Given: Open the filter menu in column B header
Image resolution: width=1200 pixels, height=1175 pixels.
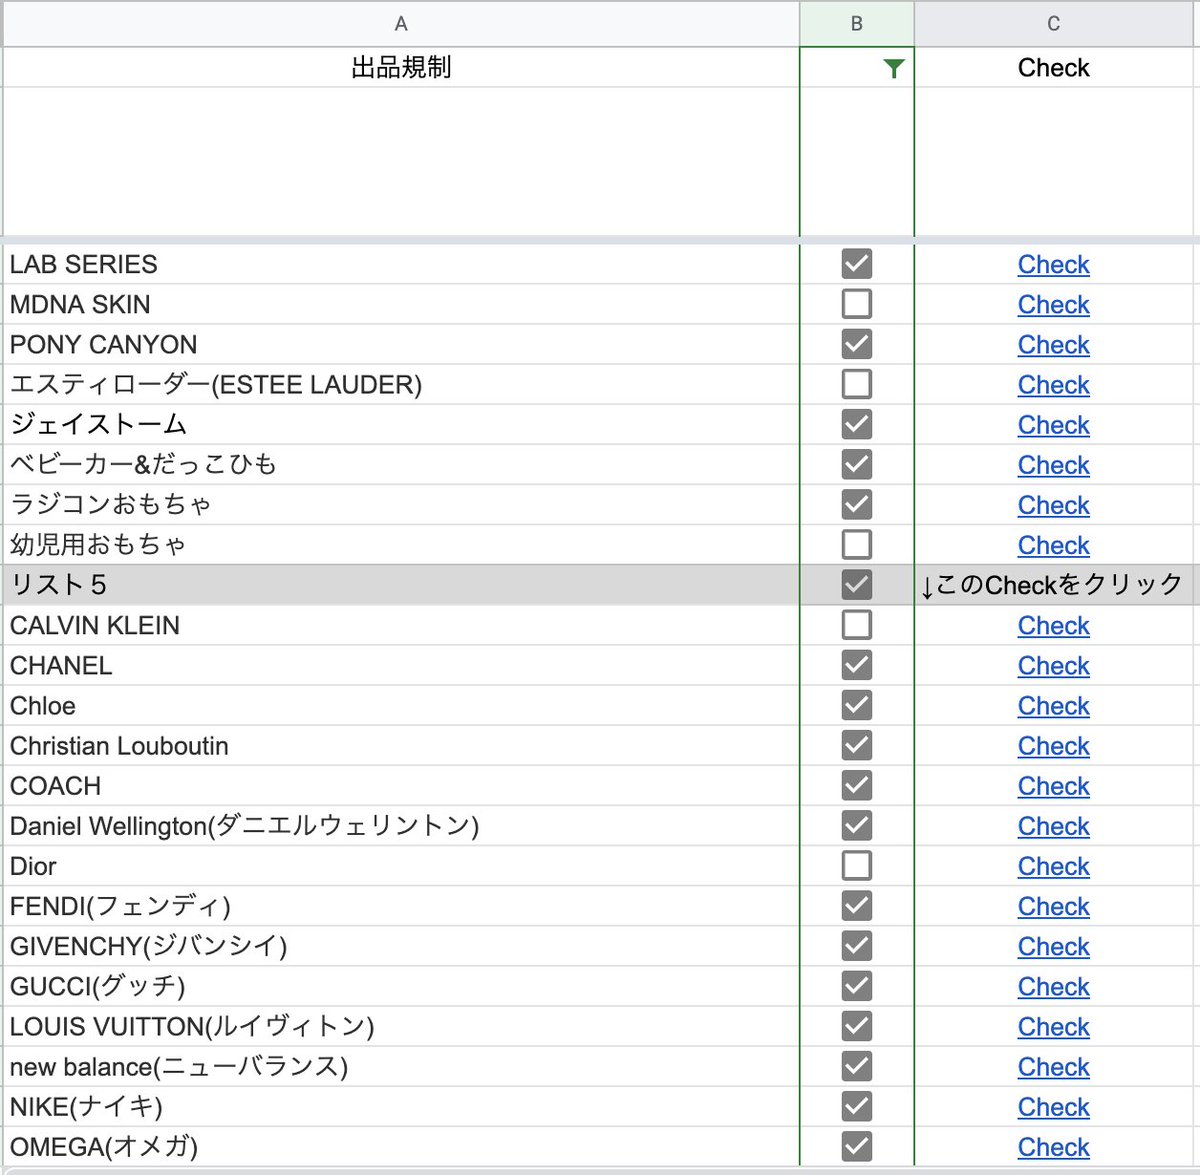Looking at the screenshot, I should 893,67.
